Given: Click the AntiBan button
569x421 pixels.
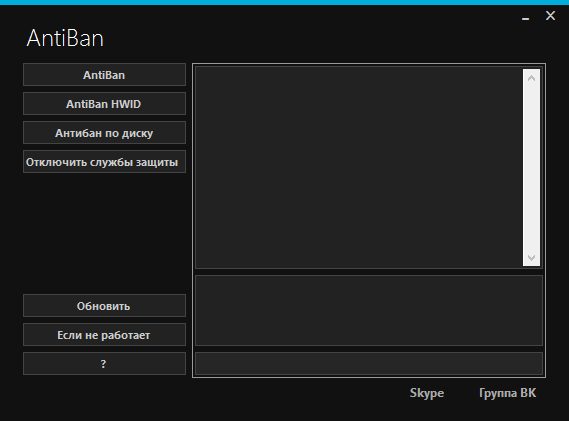Looking at the screenshot, I should [x=104, y=75].
